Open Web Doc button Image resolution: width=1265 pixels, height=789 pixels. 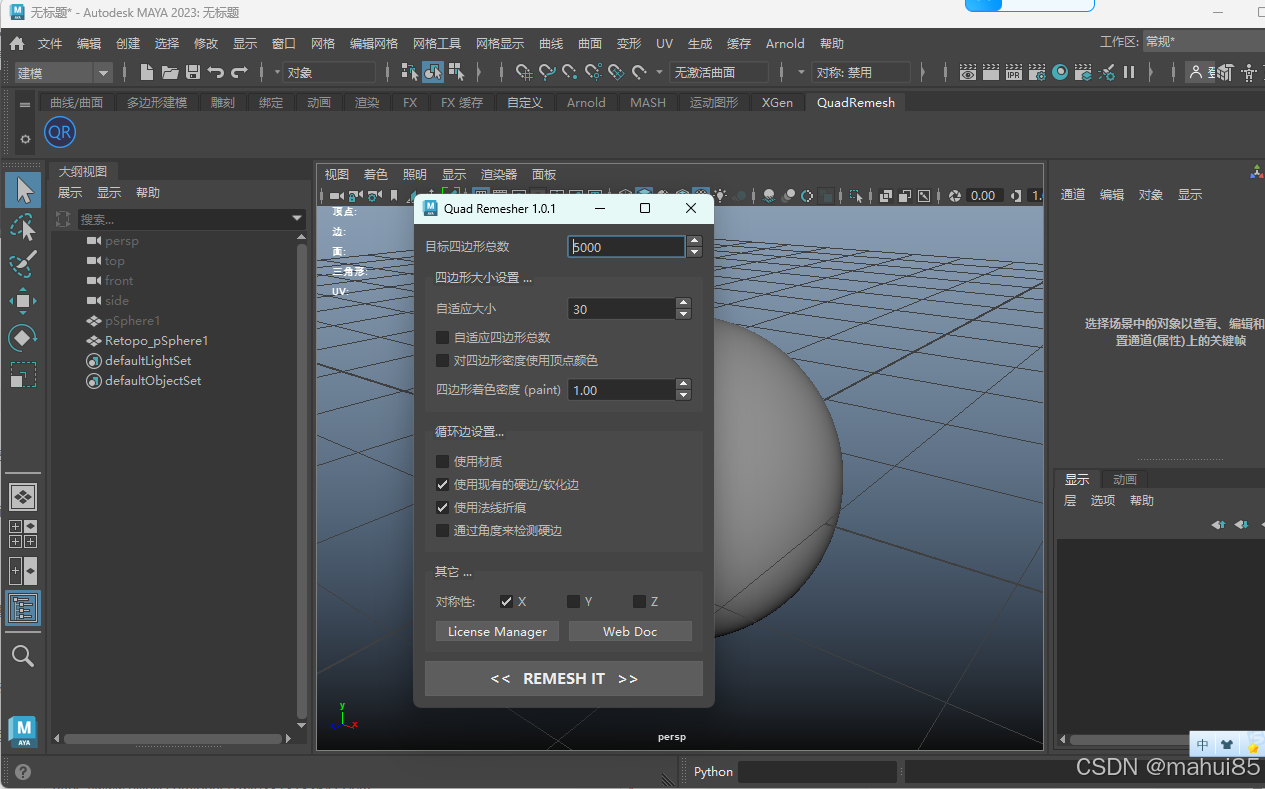coord(630,631)
